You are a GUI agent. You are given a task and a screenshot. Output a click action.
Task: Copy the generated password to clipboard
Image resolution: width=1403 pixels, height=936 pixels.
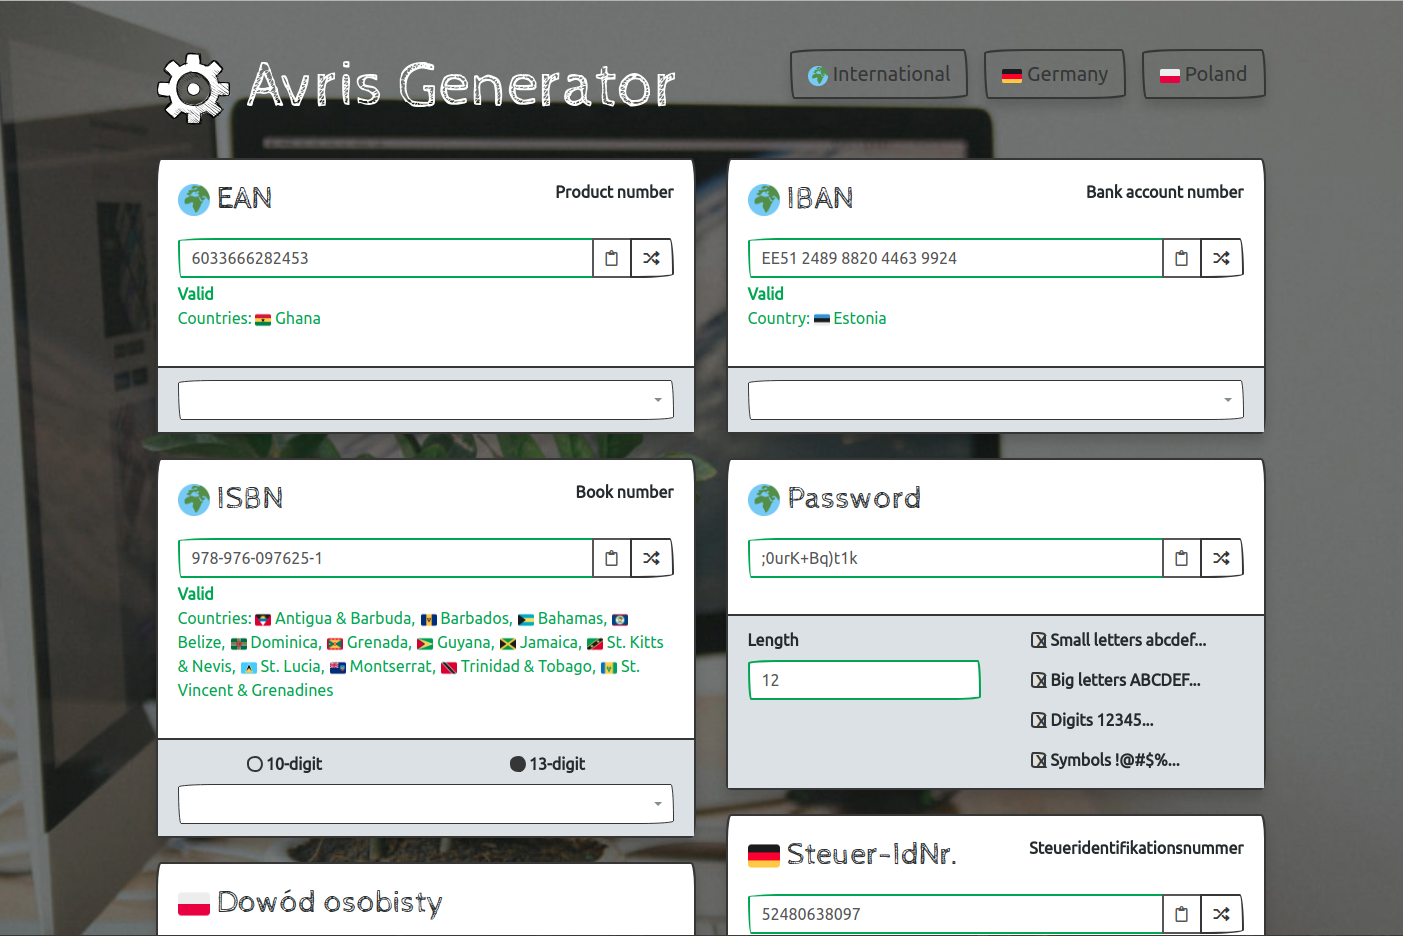tap(1182, 558)
